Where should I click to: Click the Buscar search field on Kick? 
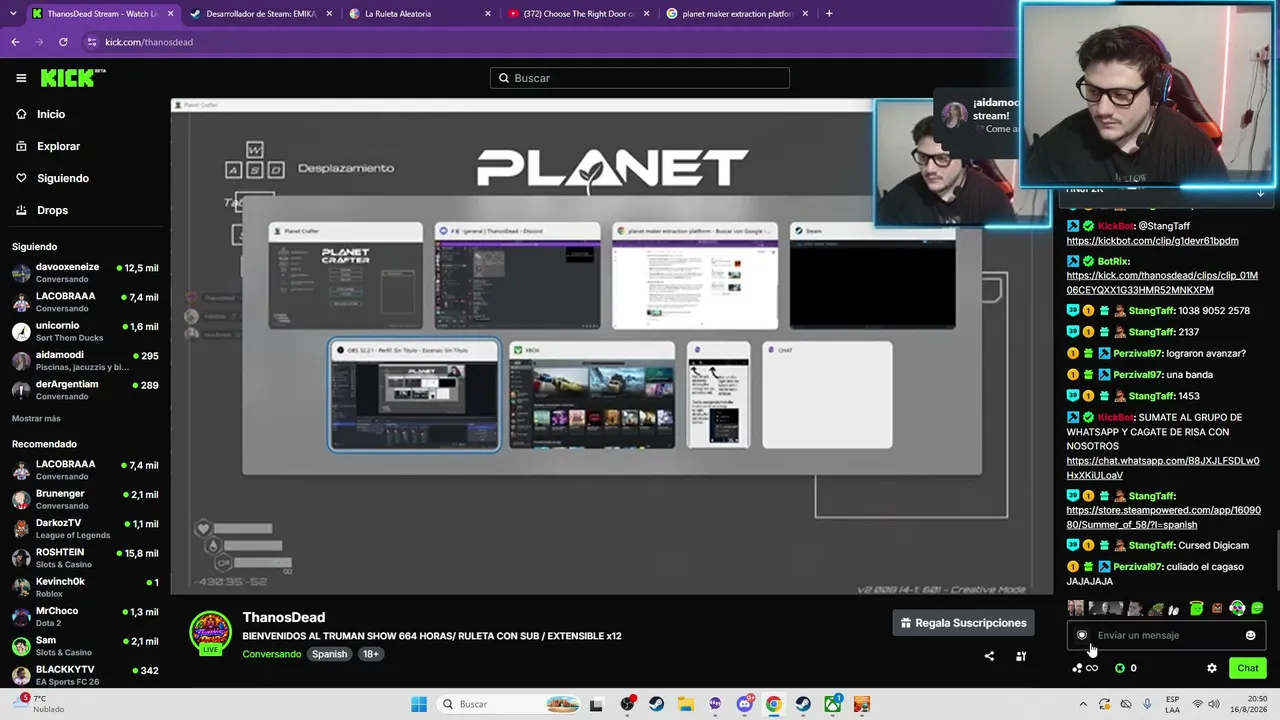tap(640, 78)
